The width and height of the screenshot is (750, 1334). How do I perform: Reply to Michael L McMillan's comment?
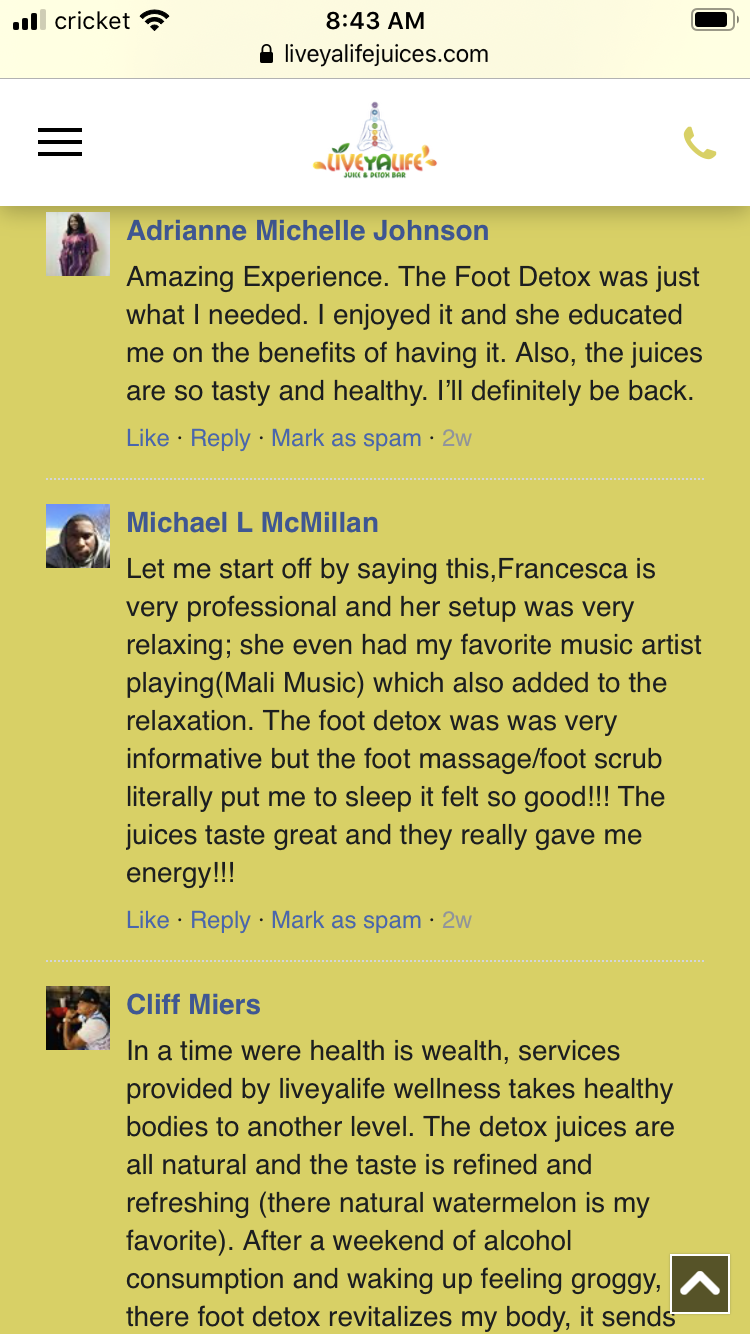[x=220, y=920]
